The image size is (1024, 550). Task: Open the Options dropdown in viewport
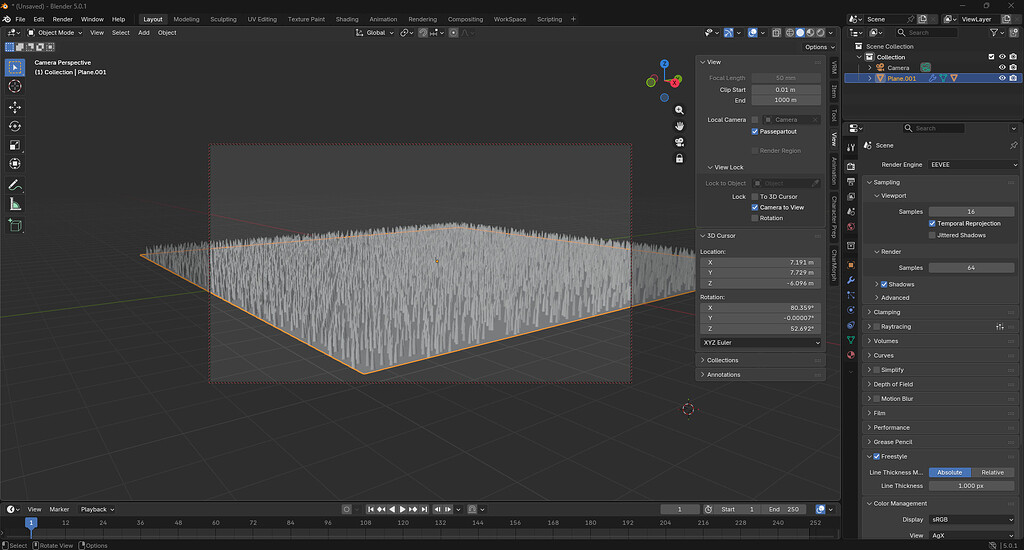pos(820,47)
